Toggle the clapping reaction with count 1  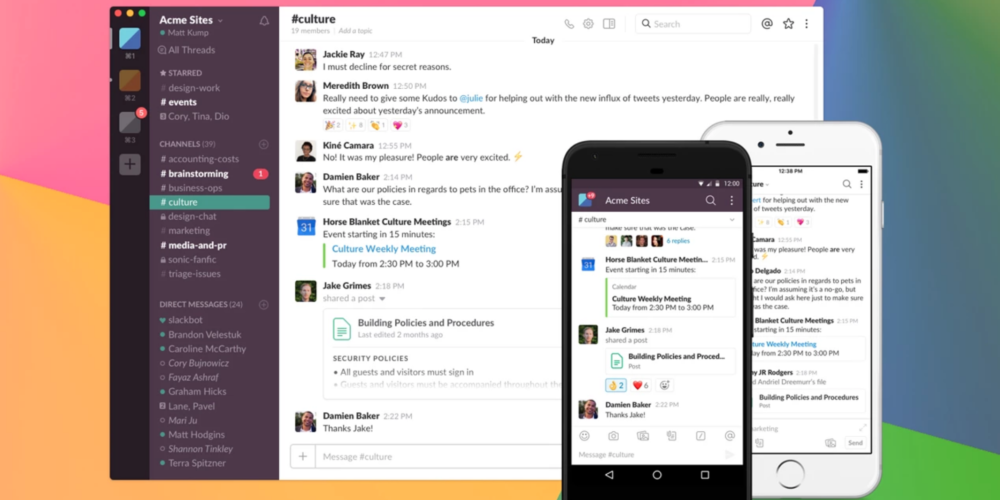tap(378, 125)
